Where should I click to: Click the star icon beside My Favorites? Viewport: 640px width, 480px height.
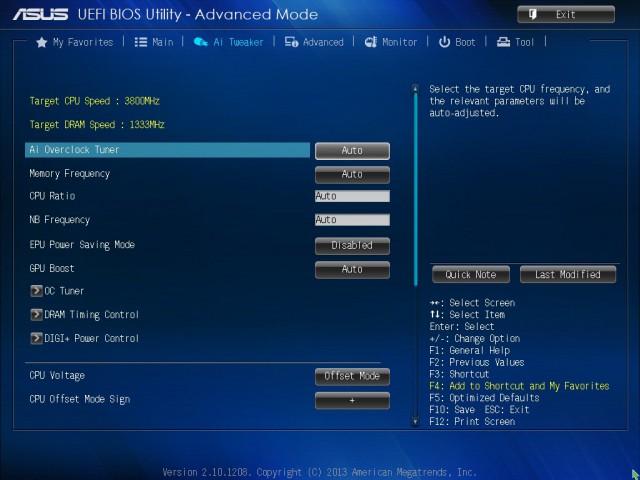42,42
